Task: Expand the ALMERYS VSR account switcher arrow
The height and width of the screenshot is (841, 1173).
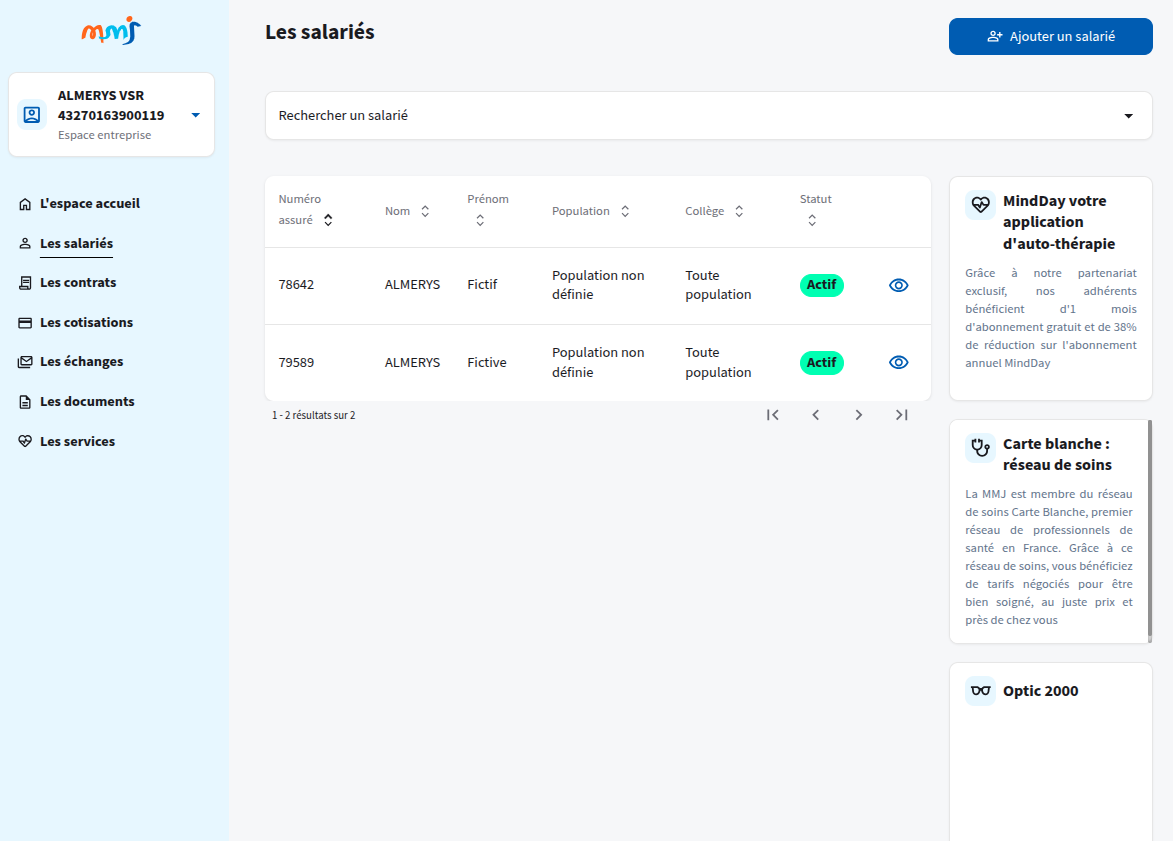Action: (x=195, y=115)
